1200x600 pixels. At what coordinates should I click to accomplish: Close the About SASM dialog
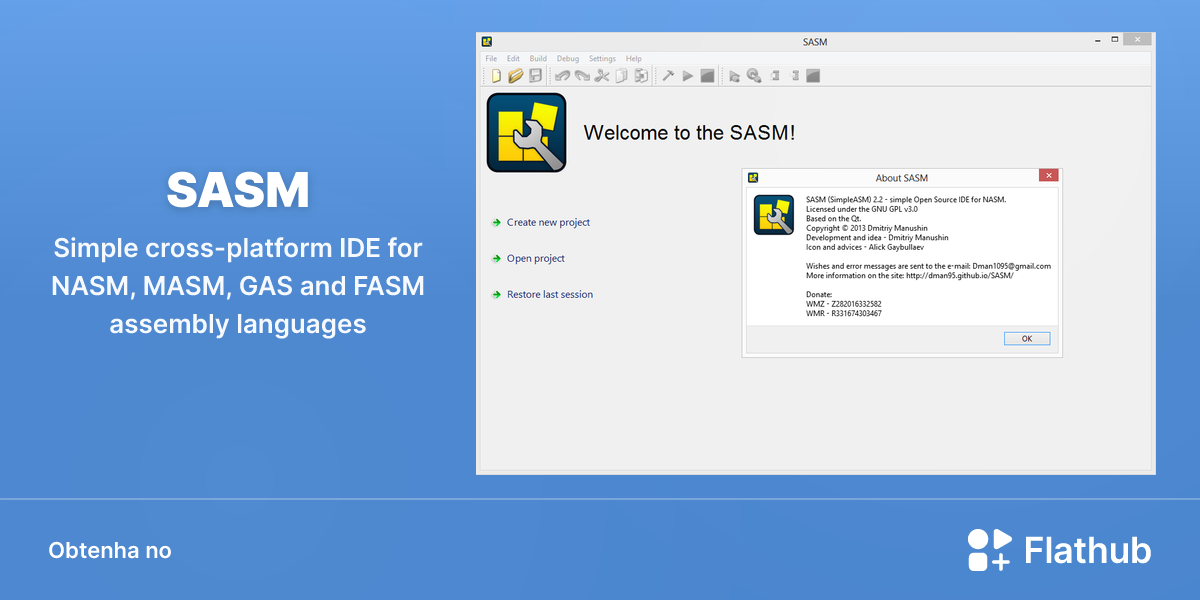pyautogui.click(x=1048, y=176)
